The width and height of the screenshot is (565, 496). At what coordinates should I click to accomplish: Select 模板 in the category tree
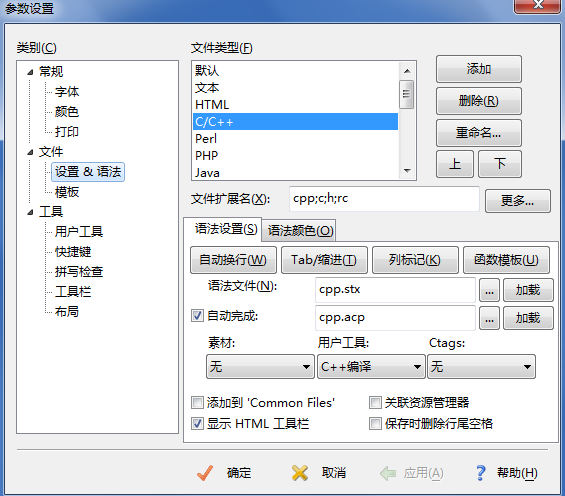pos(67,192)
